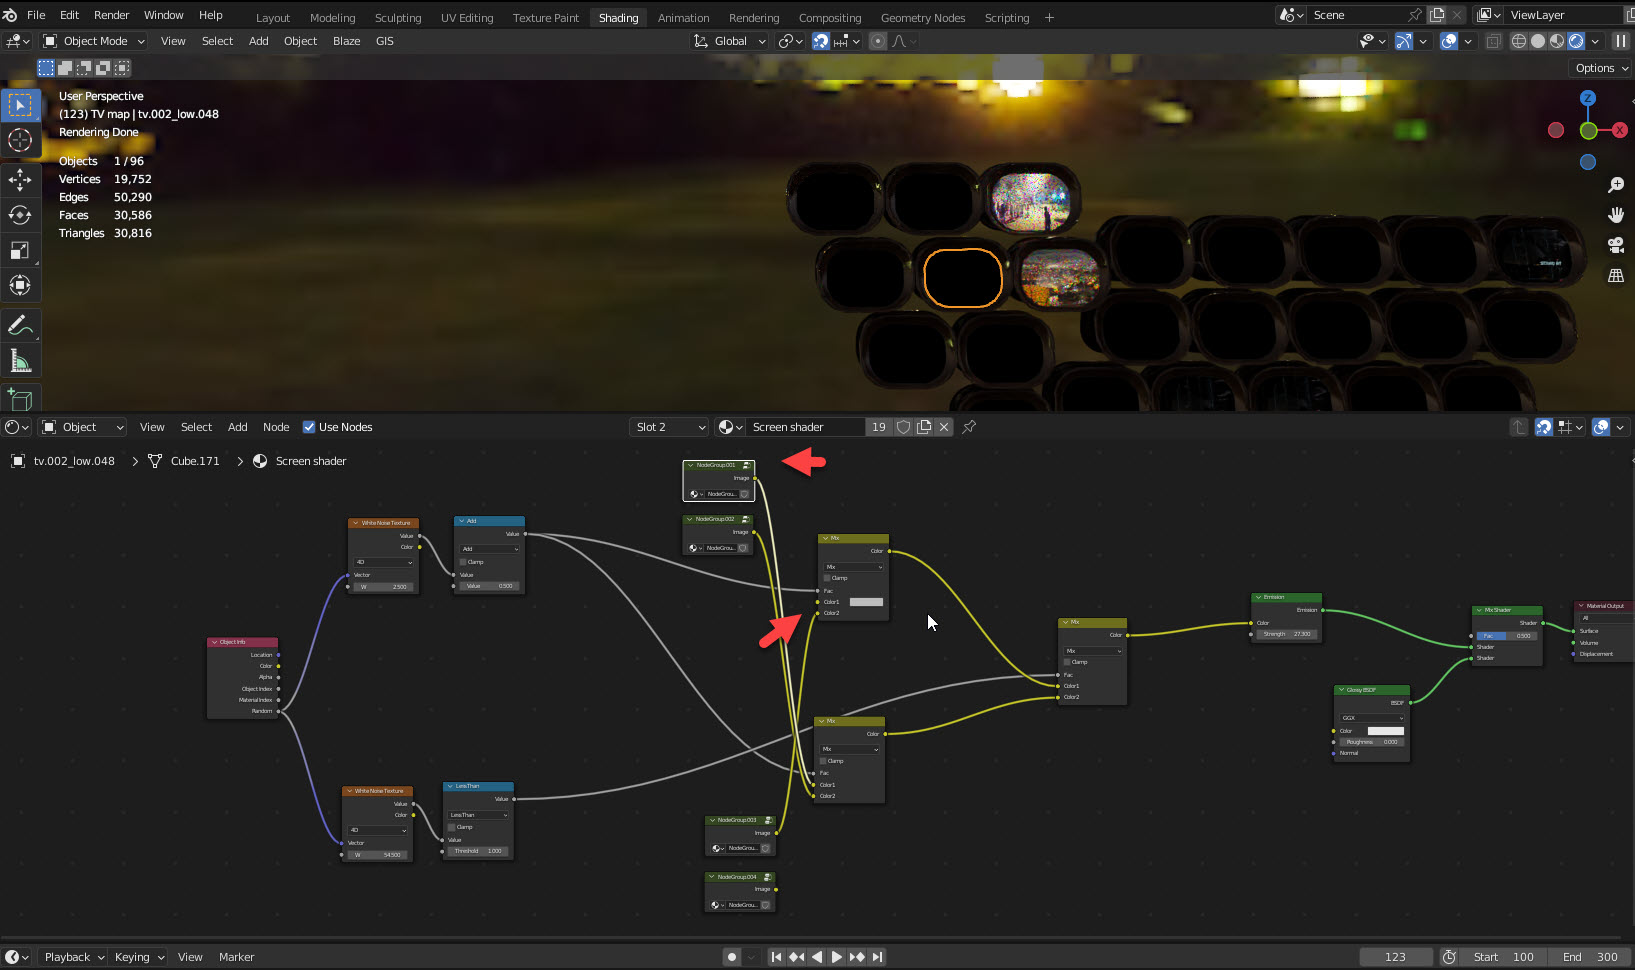The image size is (1635, 970).
Task: Click the zoom viewport magnifier icon
Action: [x=1615, y=186]
